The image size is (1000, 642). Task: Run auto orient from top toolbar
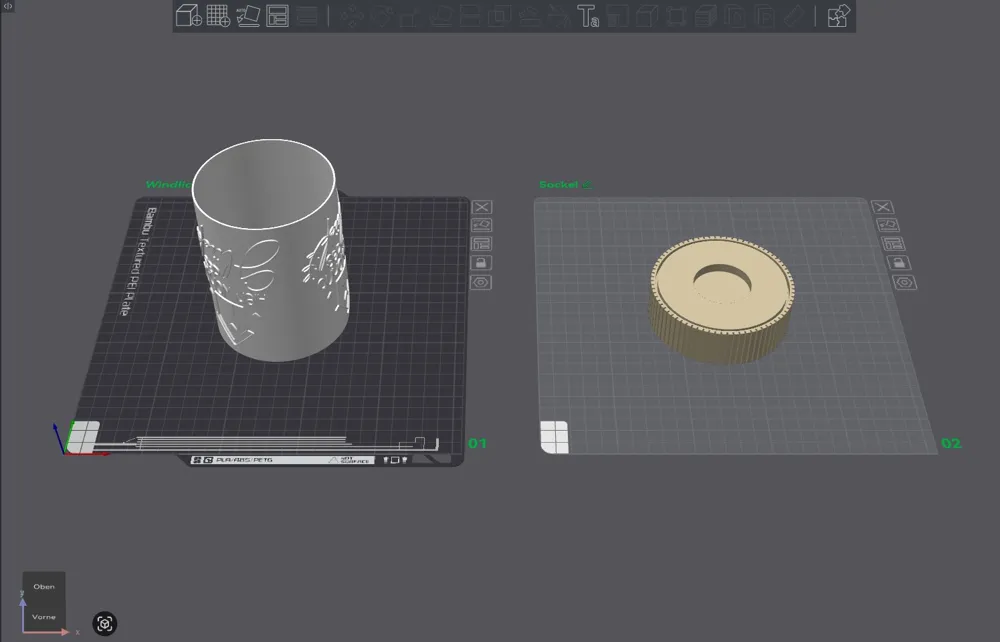(248, 15)
